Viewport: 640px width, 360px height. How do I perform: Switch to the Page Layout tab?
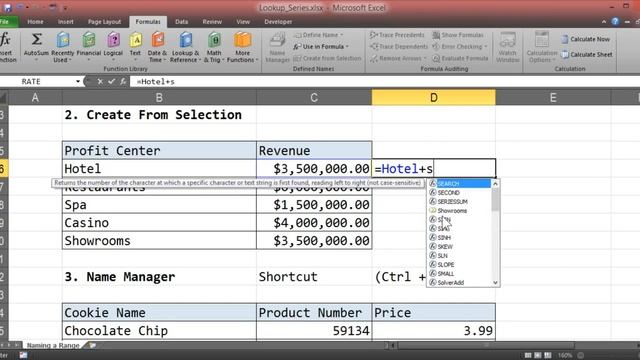104,22
